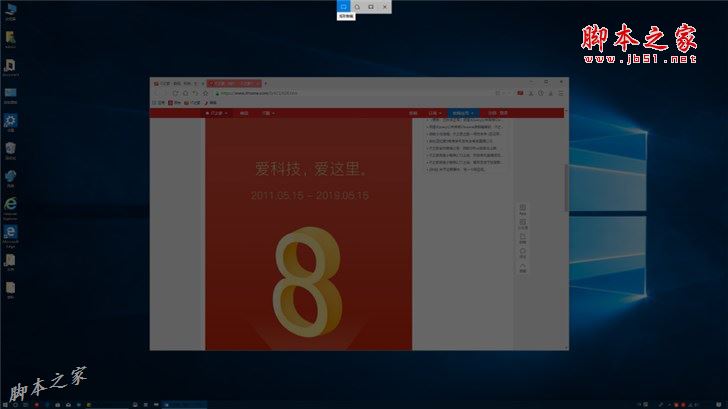728x409 pixels.
Task: Open the This PC desktop icon
Action: (x=10, y=12)
